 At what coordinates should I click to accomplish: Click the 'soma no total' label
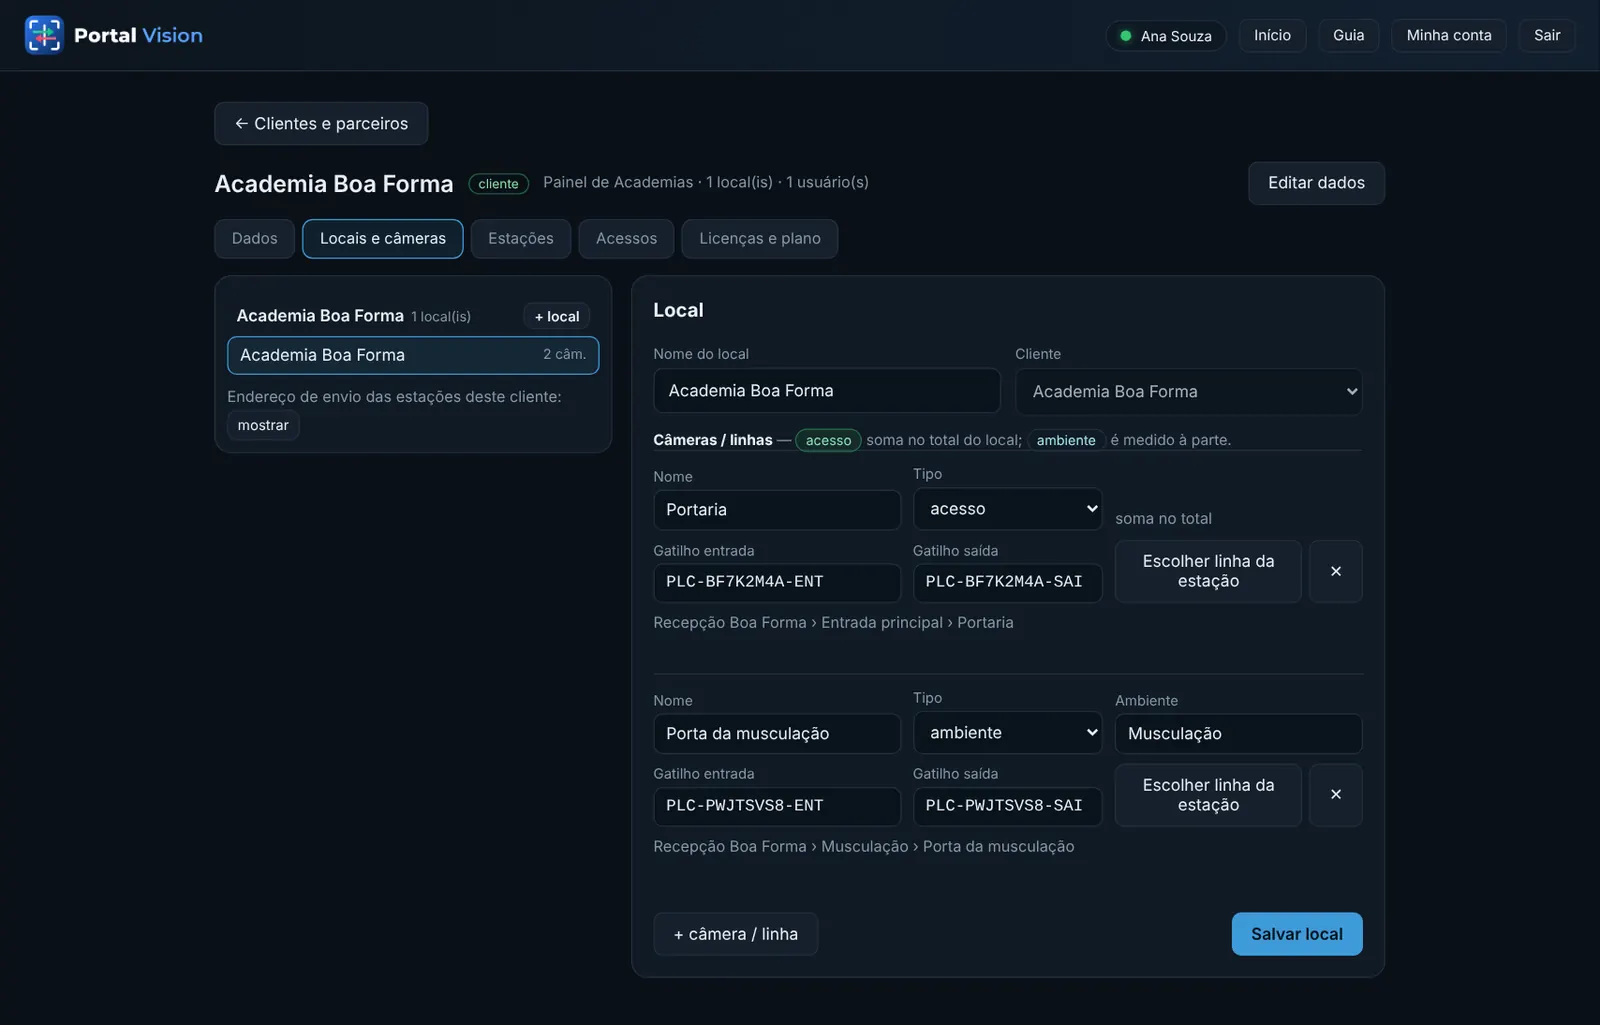(x=1163, y=518)
